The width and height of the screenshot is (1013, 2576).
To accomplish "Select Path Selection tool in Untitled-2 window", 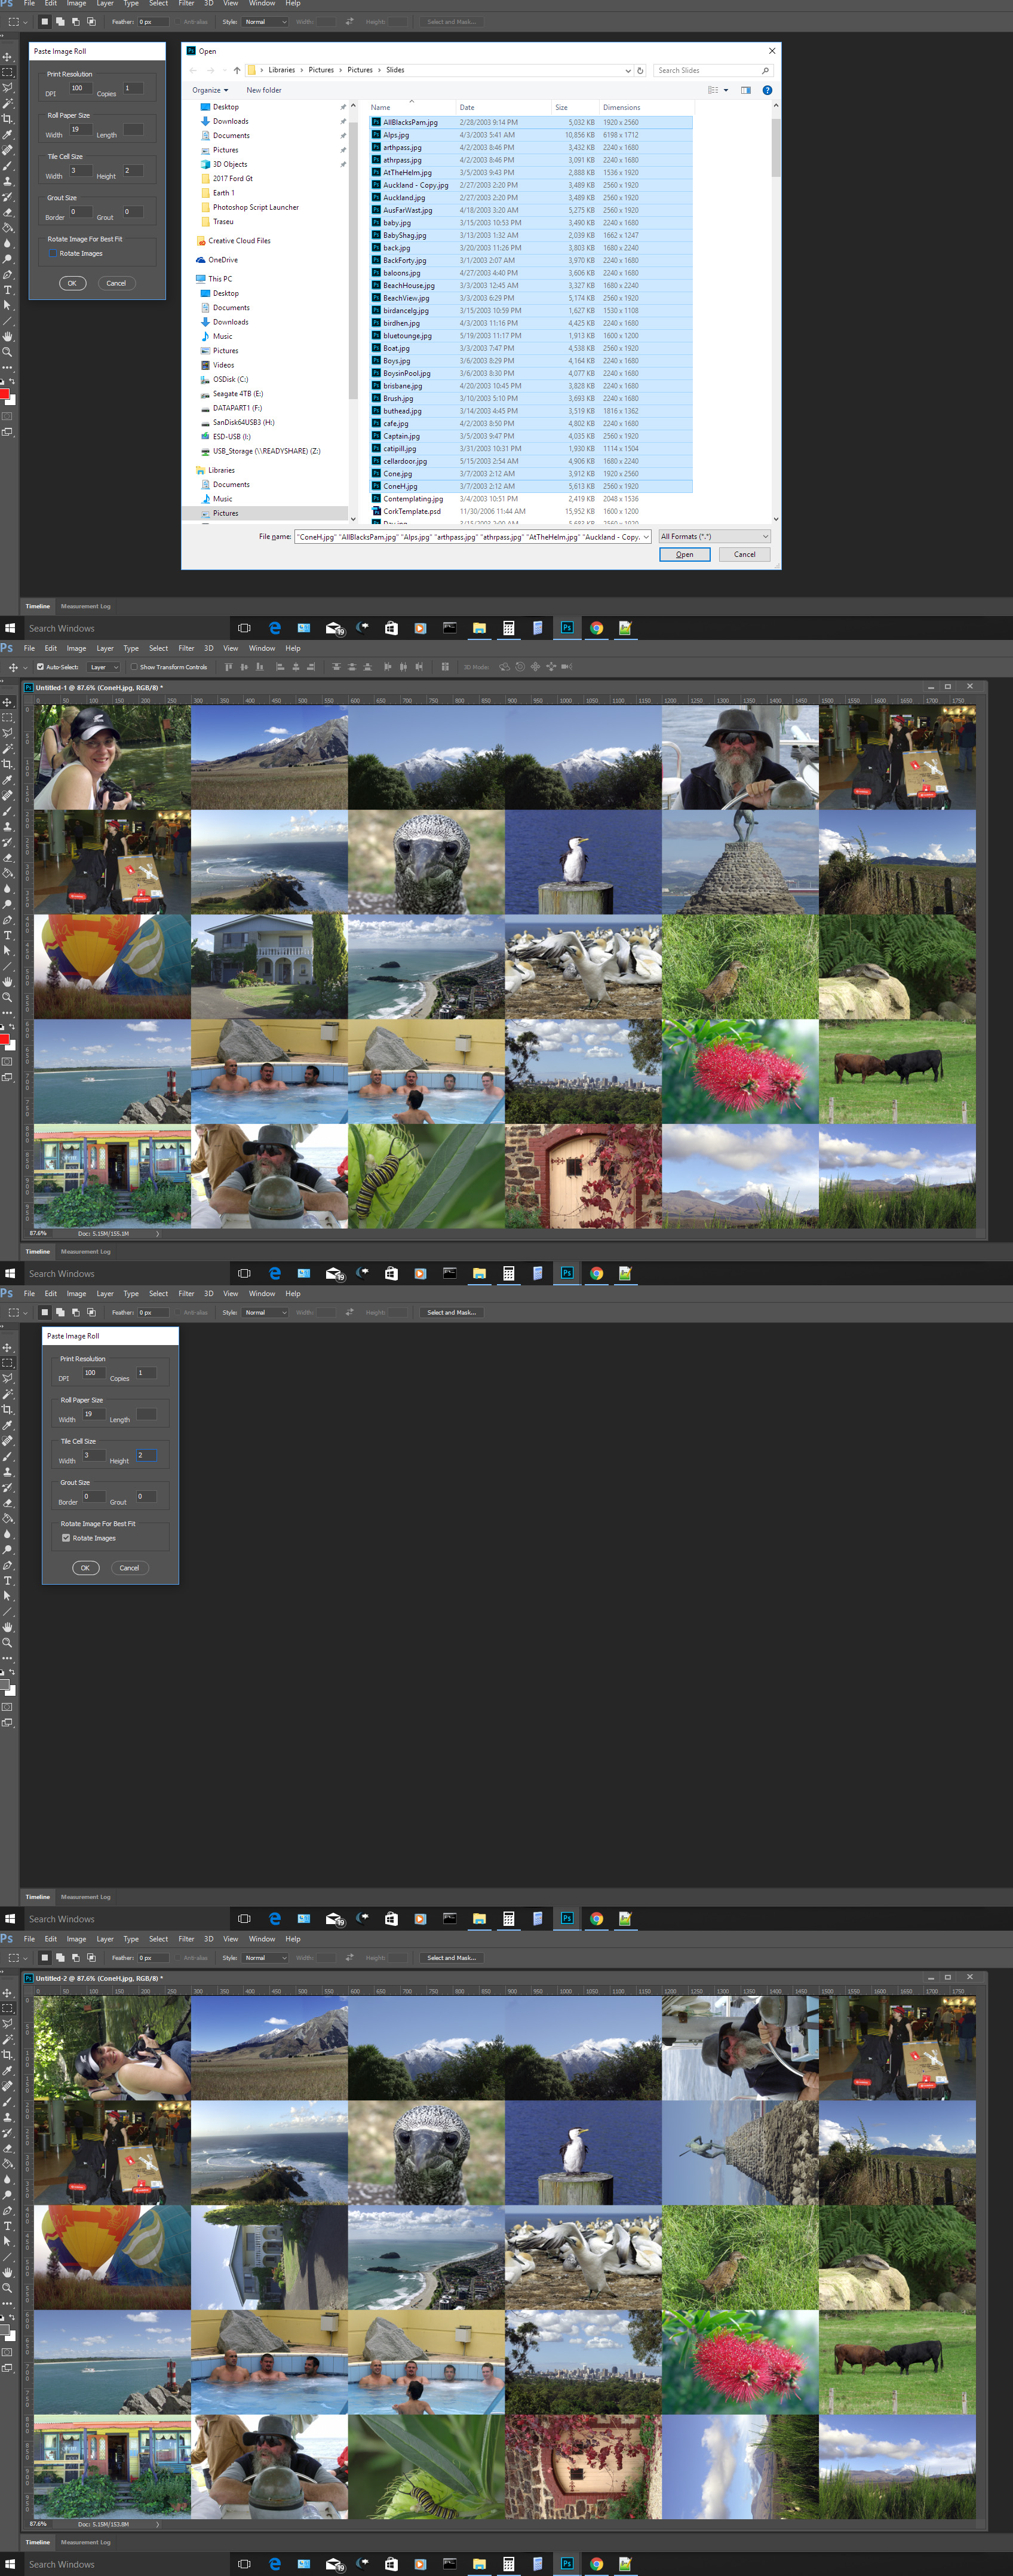I will 8,2241.
